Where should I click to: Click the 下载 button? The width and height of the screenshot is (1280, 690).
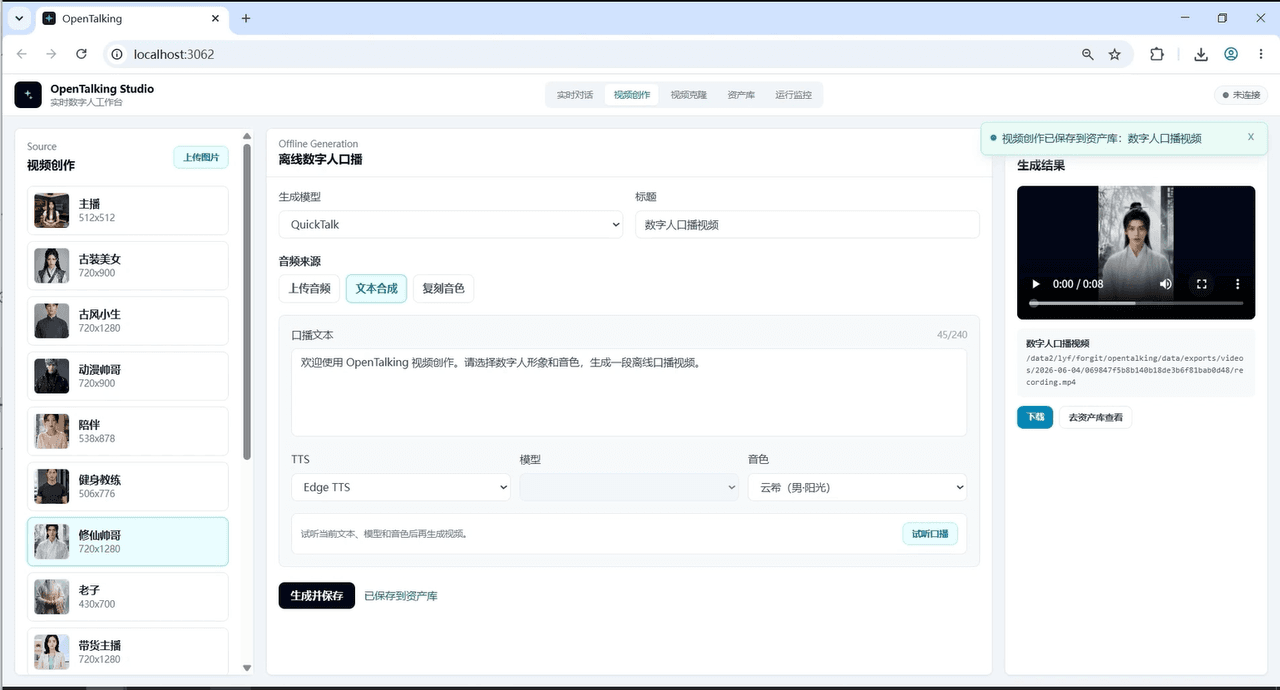coord(1035,417)
